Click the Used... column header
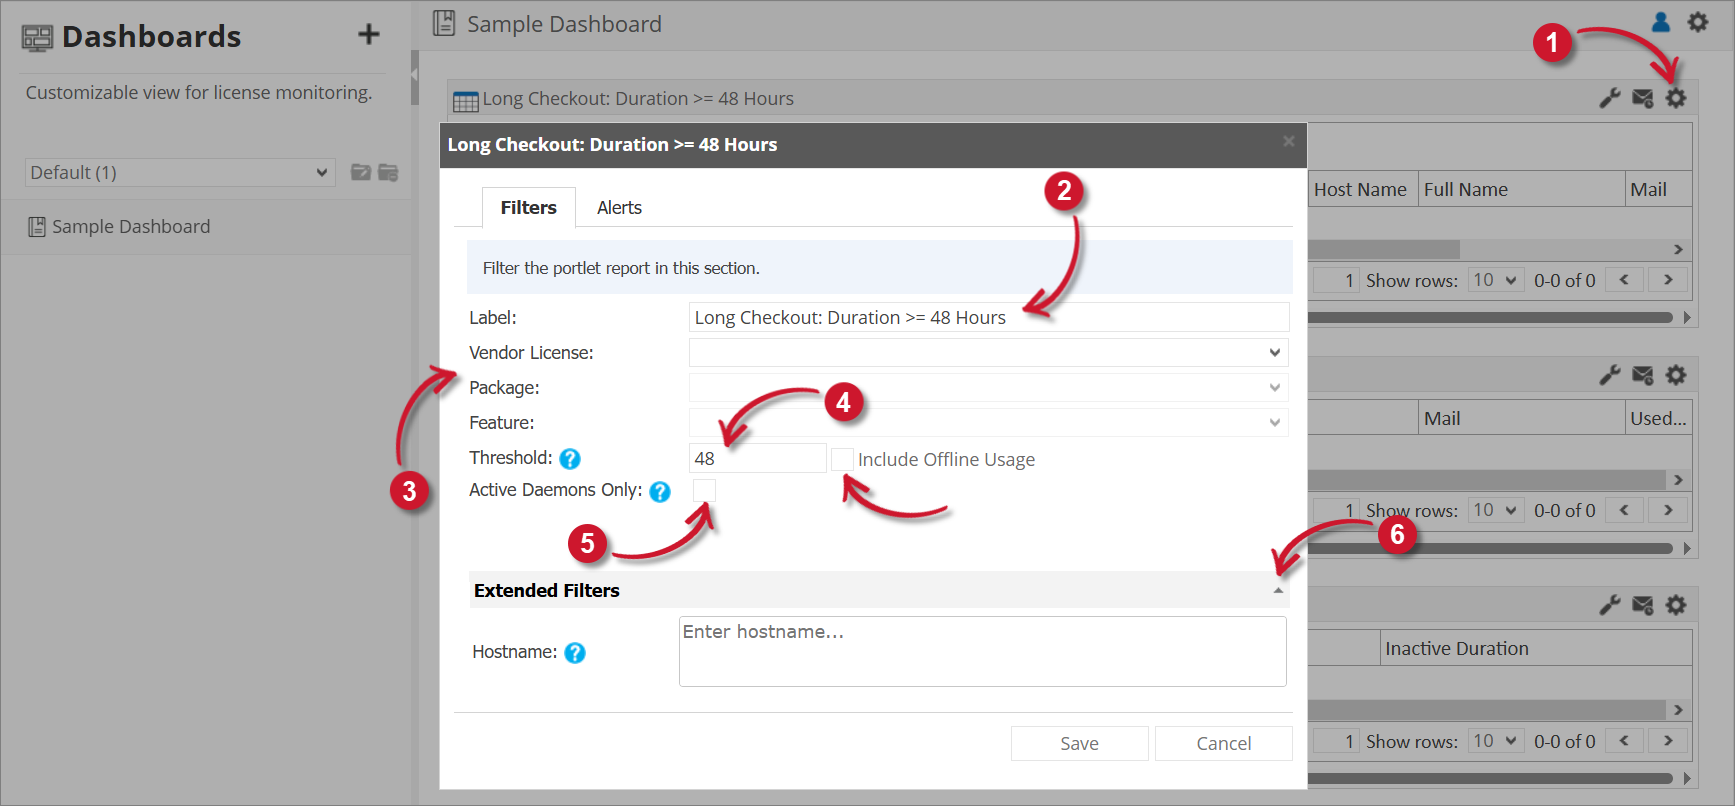The image size is (1735, 806). pyautogui.click(x=1658, y=418)
